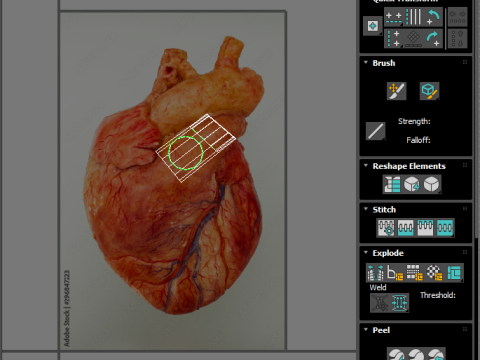Click the Stitch rollout drag grip

point(465,209)
